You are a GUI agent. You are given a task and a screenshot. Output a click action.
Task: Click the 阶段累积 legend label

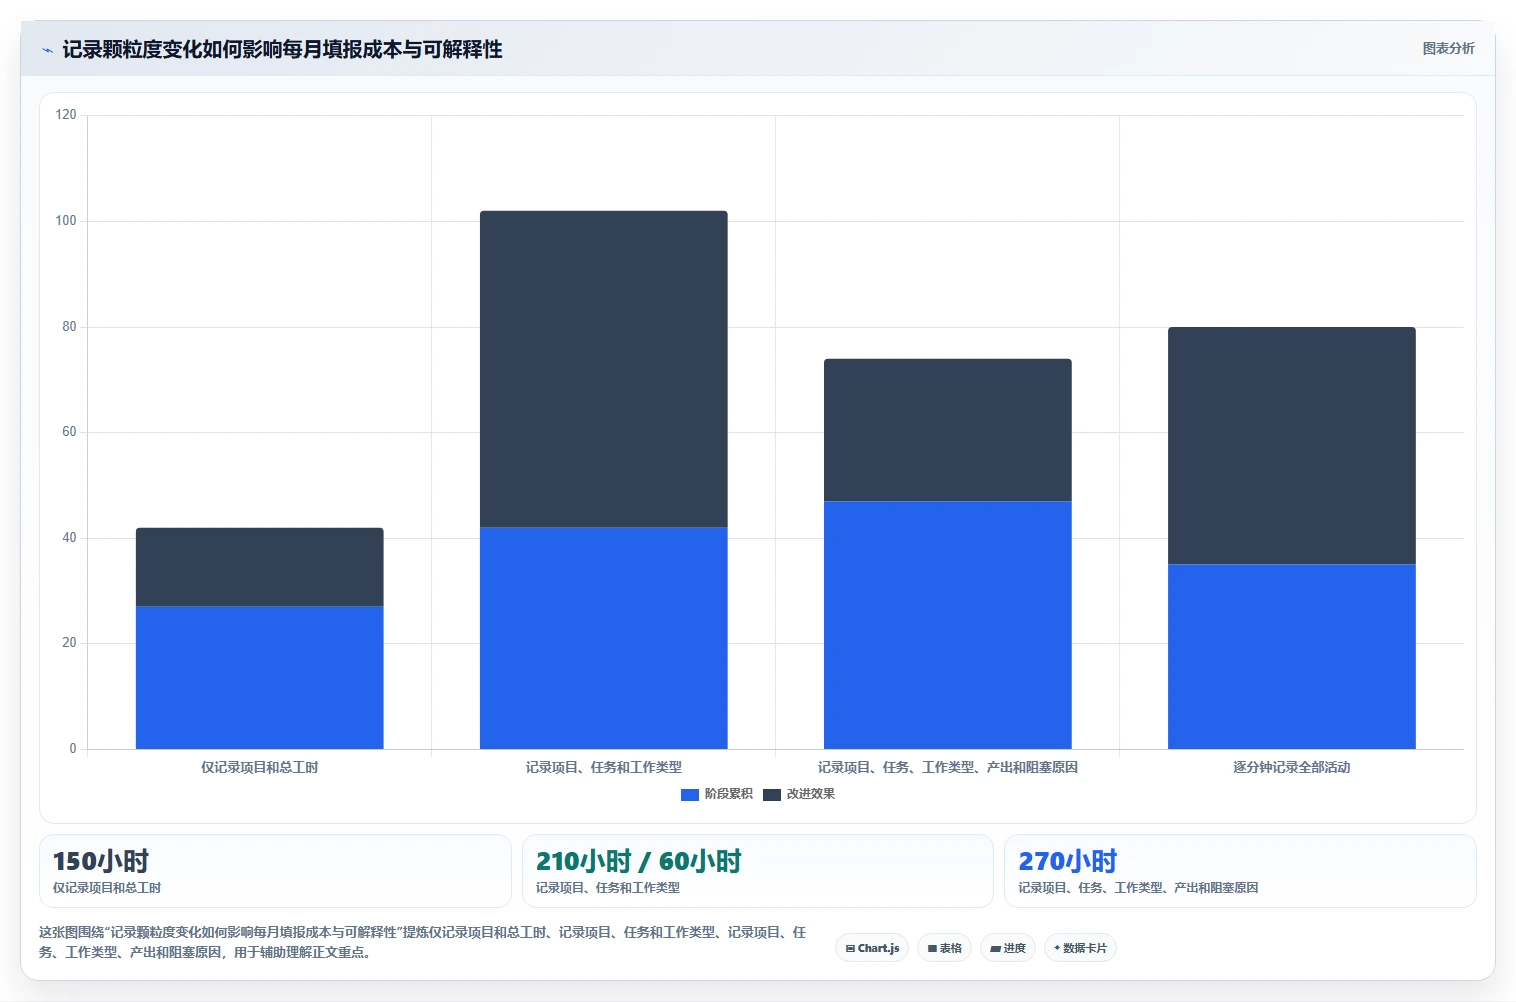(728, 794)
